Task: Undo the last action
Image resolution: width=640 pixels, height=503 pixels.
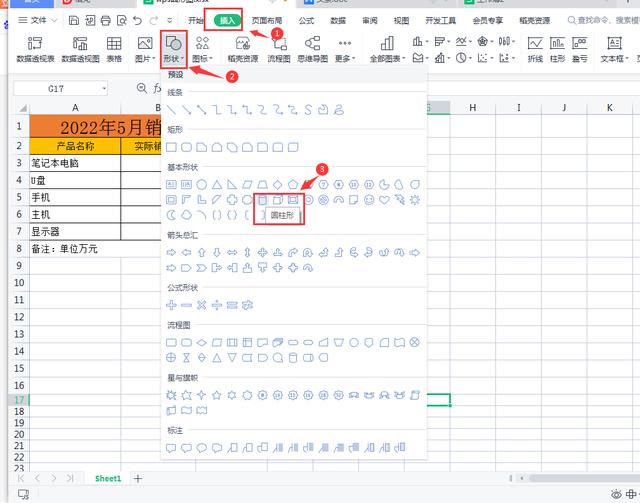Action: tap(138, 20)
